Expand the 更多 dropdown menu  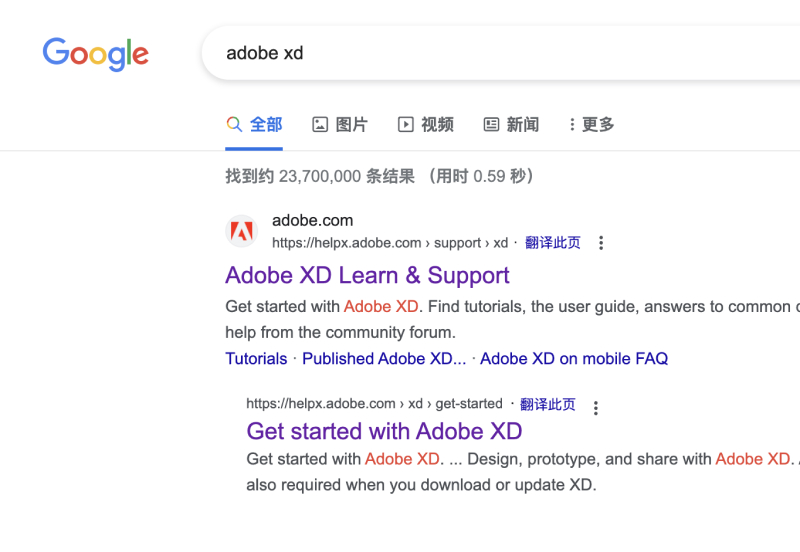591,125
